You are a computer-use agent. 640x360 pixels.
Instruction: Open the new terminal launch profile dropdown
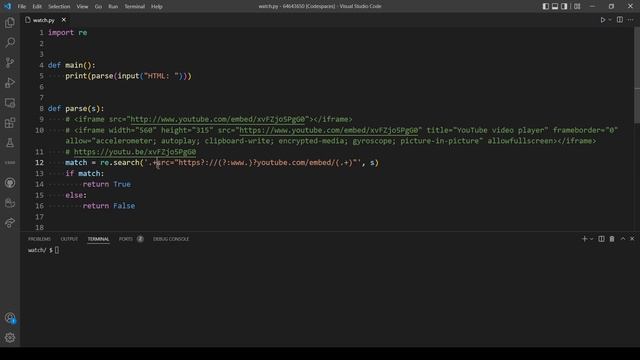[591, 239]
